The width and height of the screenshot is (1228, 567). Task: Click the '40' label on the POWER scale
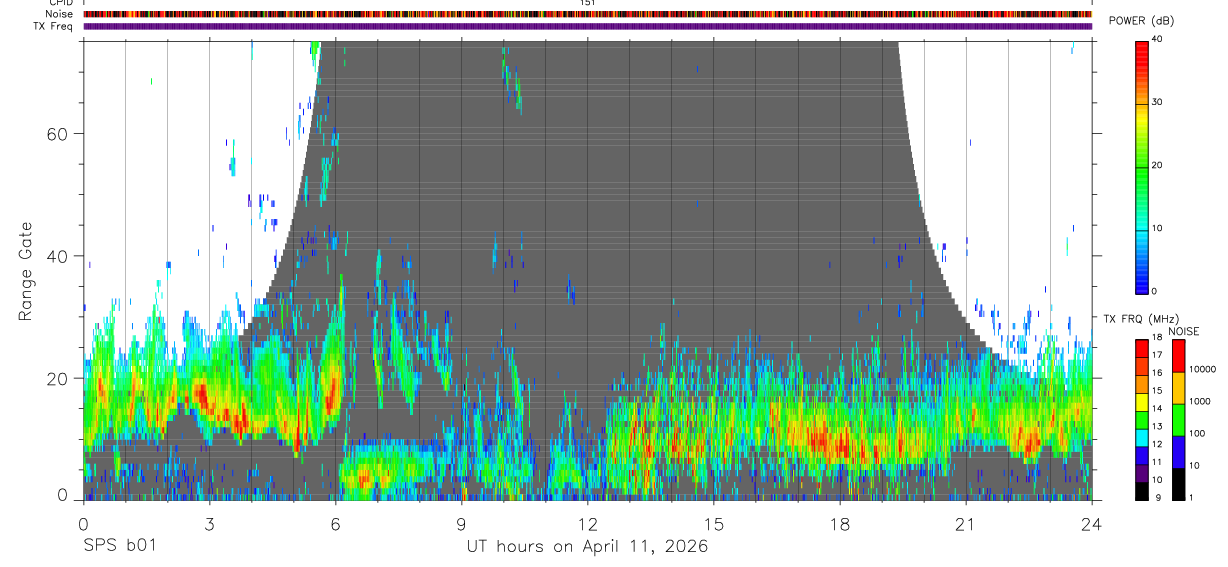(1158, 39)
